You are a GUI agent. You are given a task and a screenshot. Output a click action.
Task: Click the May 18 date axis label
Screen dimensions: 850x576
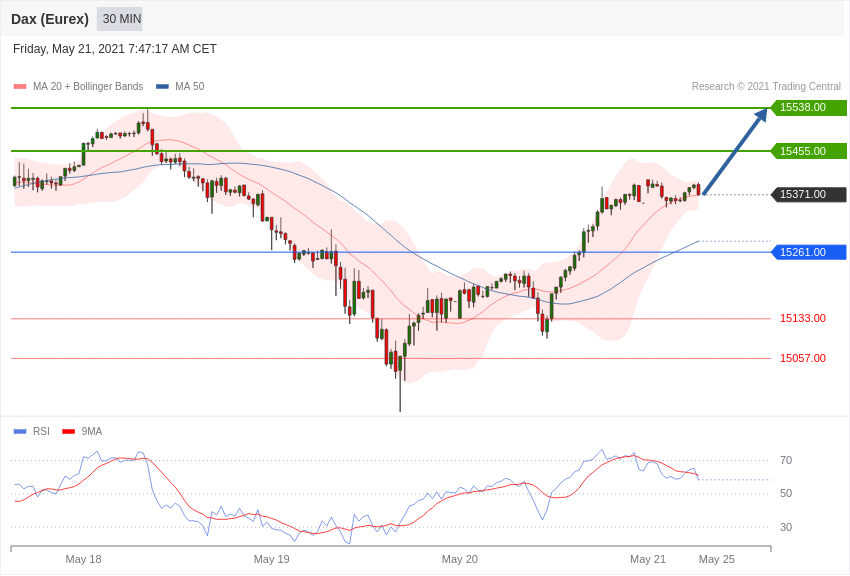(x=83, y=559)
